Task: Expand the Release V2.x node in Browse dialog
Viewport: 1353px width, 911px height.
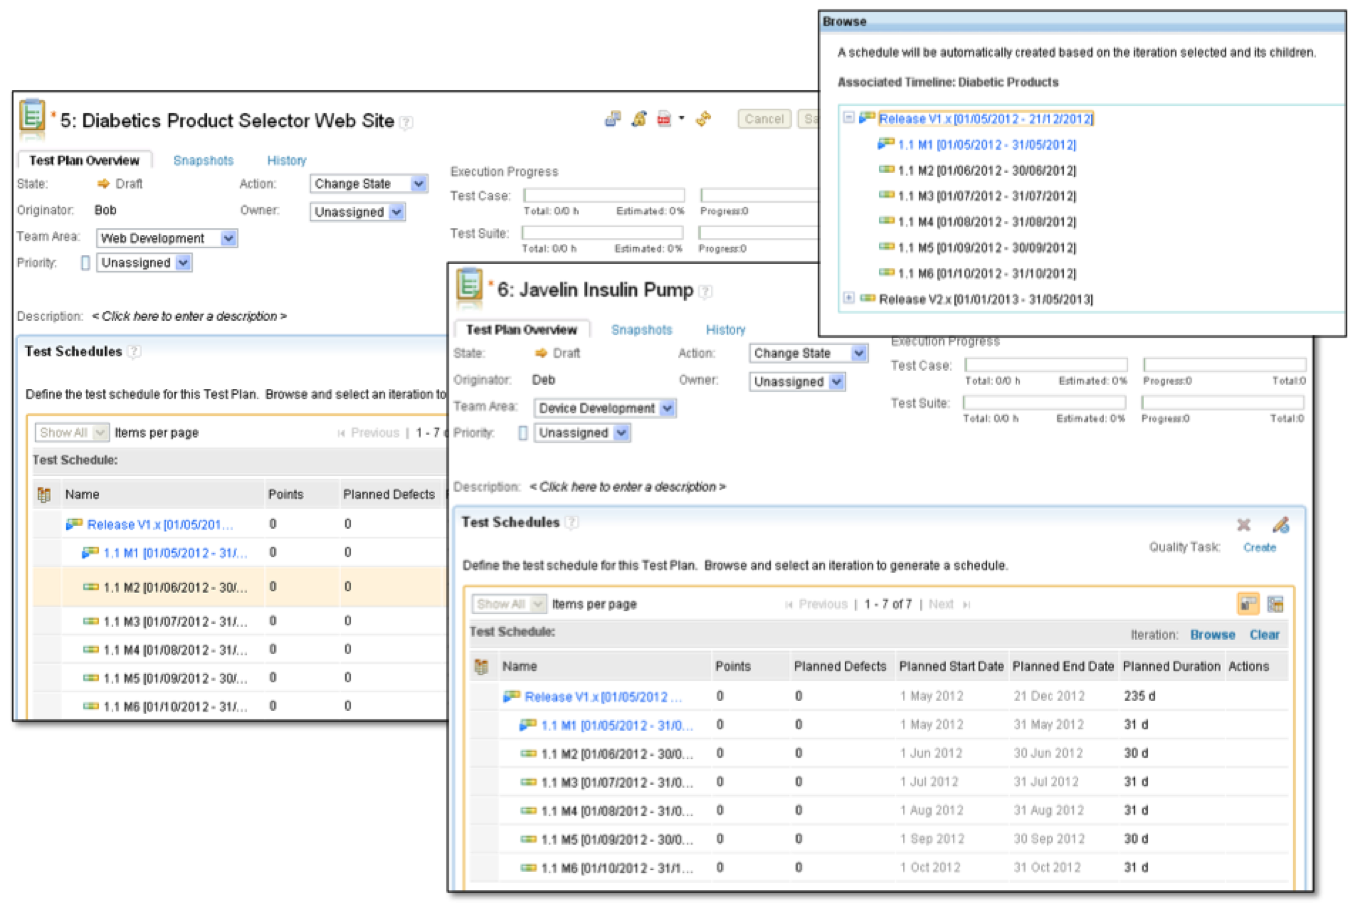Action: pos(848,298)
